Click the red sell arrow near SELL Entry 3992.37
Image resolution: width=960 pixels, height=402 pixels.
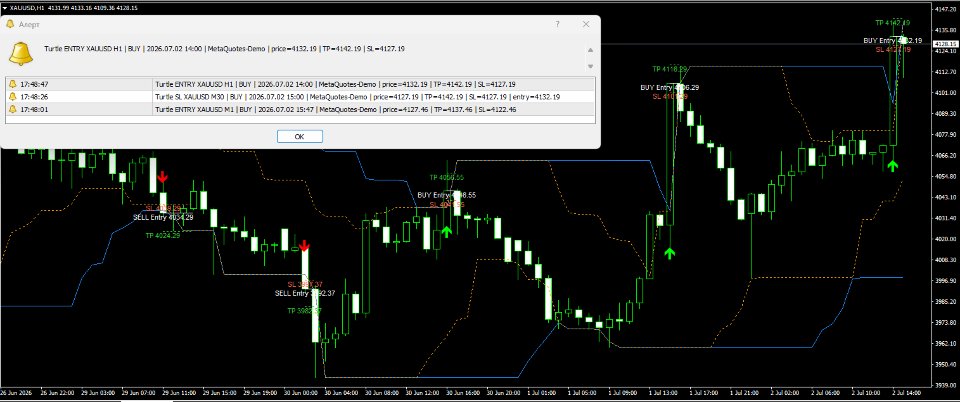click(304, 246)
